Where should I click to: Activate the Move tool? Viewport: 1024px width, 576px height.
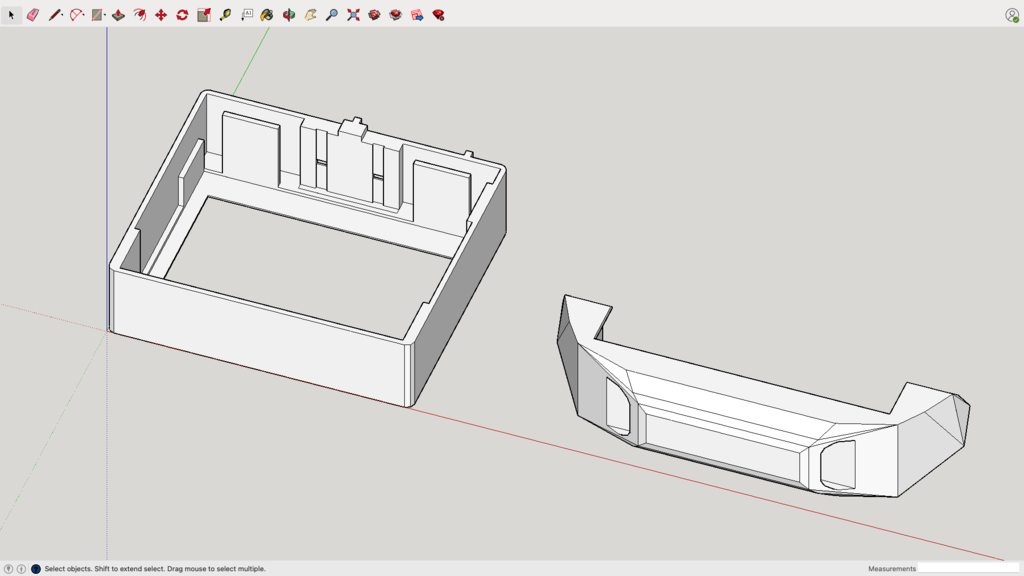click(x=161, y=15)
